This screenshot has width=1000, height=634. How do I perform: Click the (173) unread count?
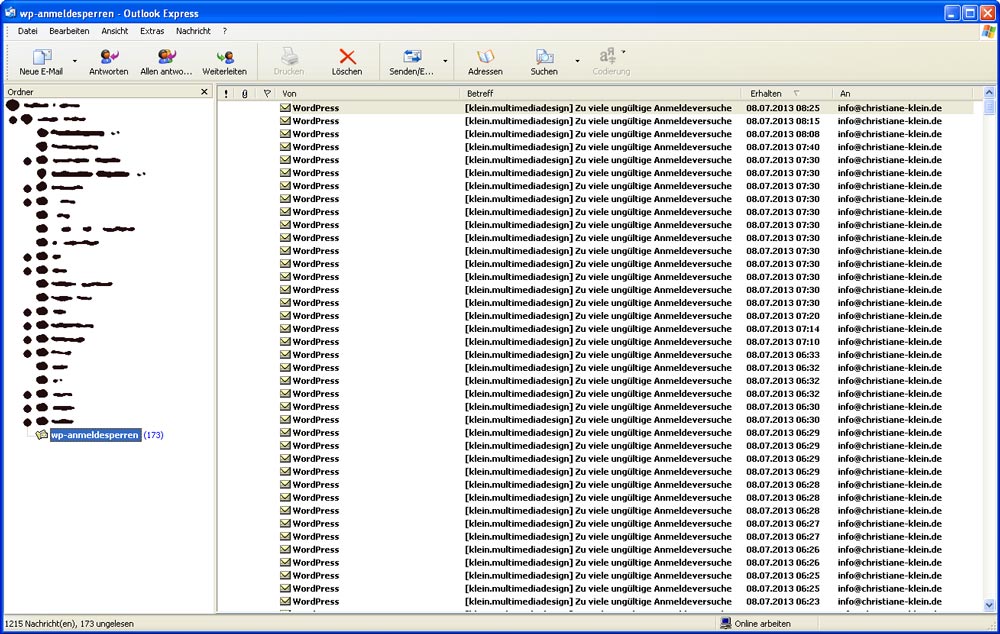pos(153,435)
